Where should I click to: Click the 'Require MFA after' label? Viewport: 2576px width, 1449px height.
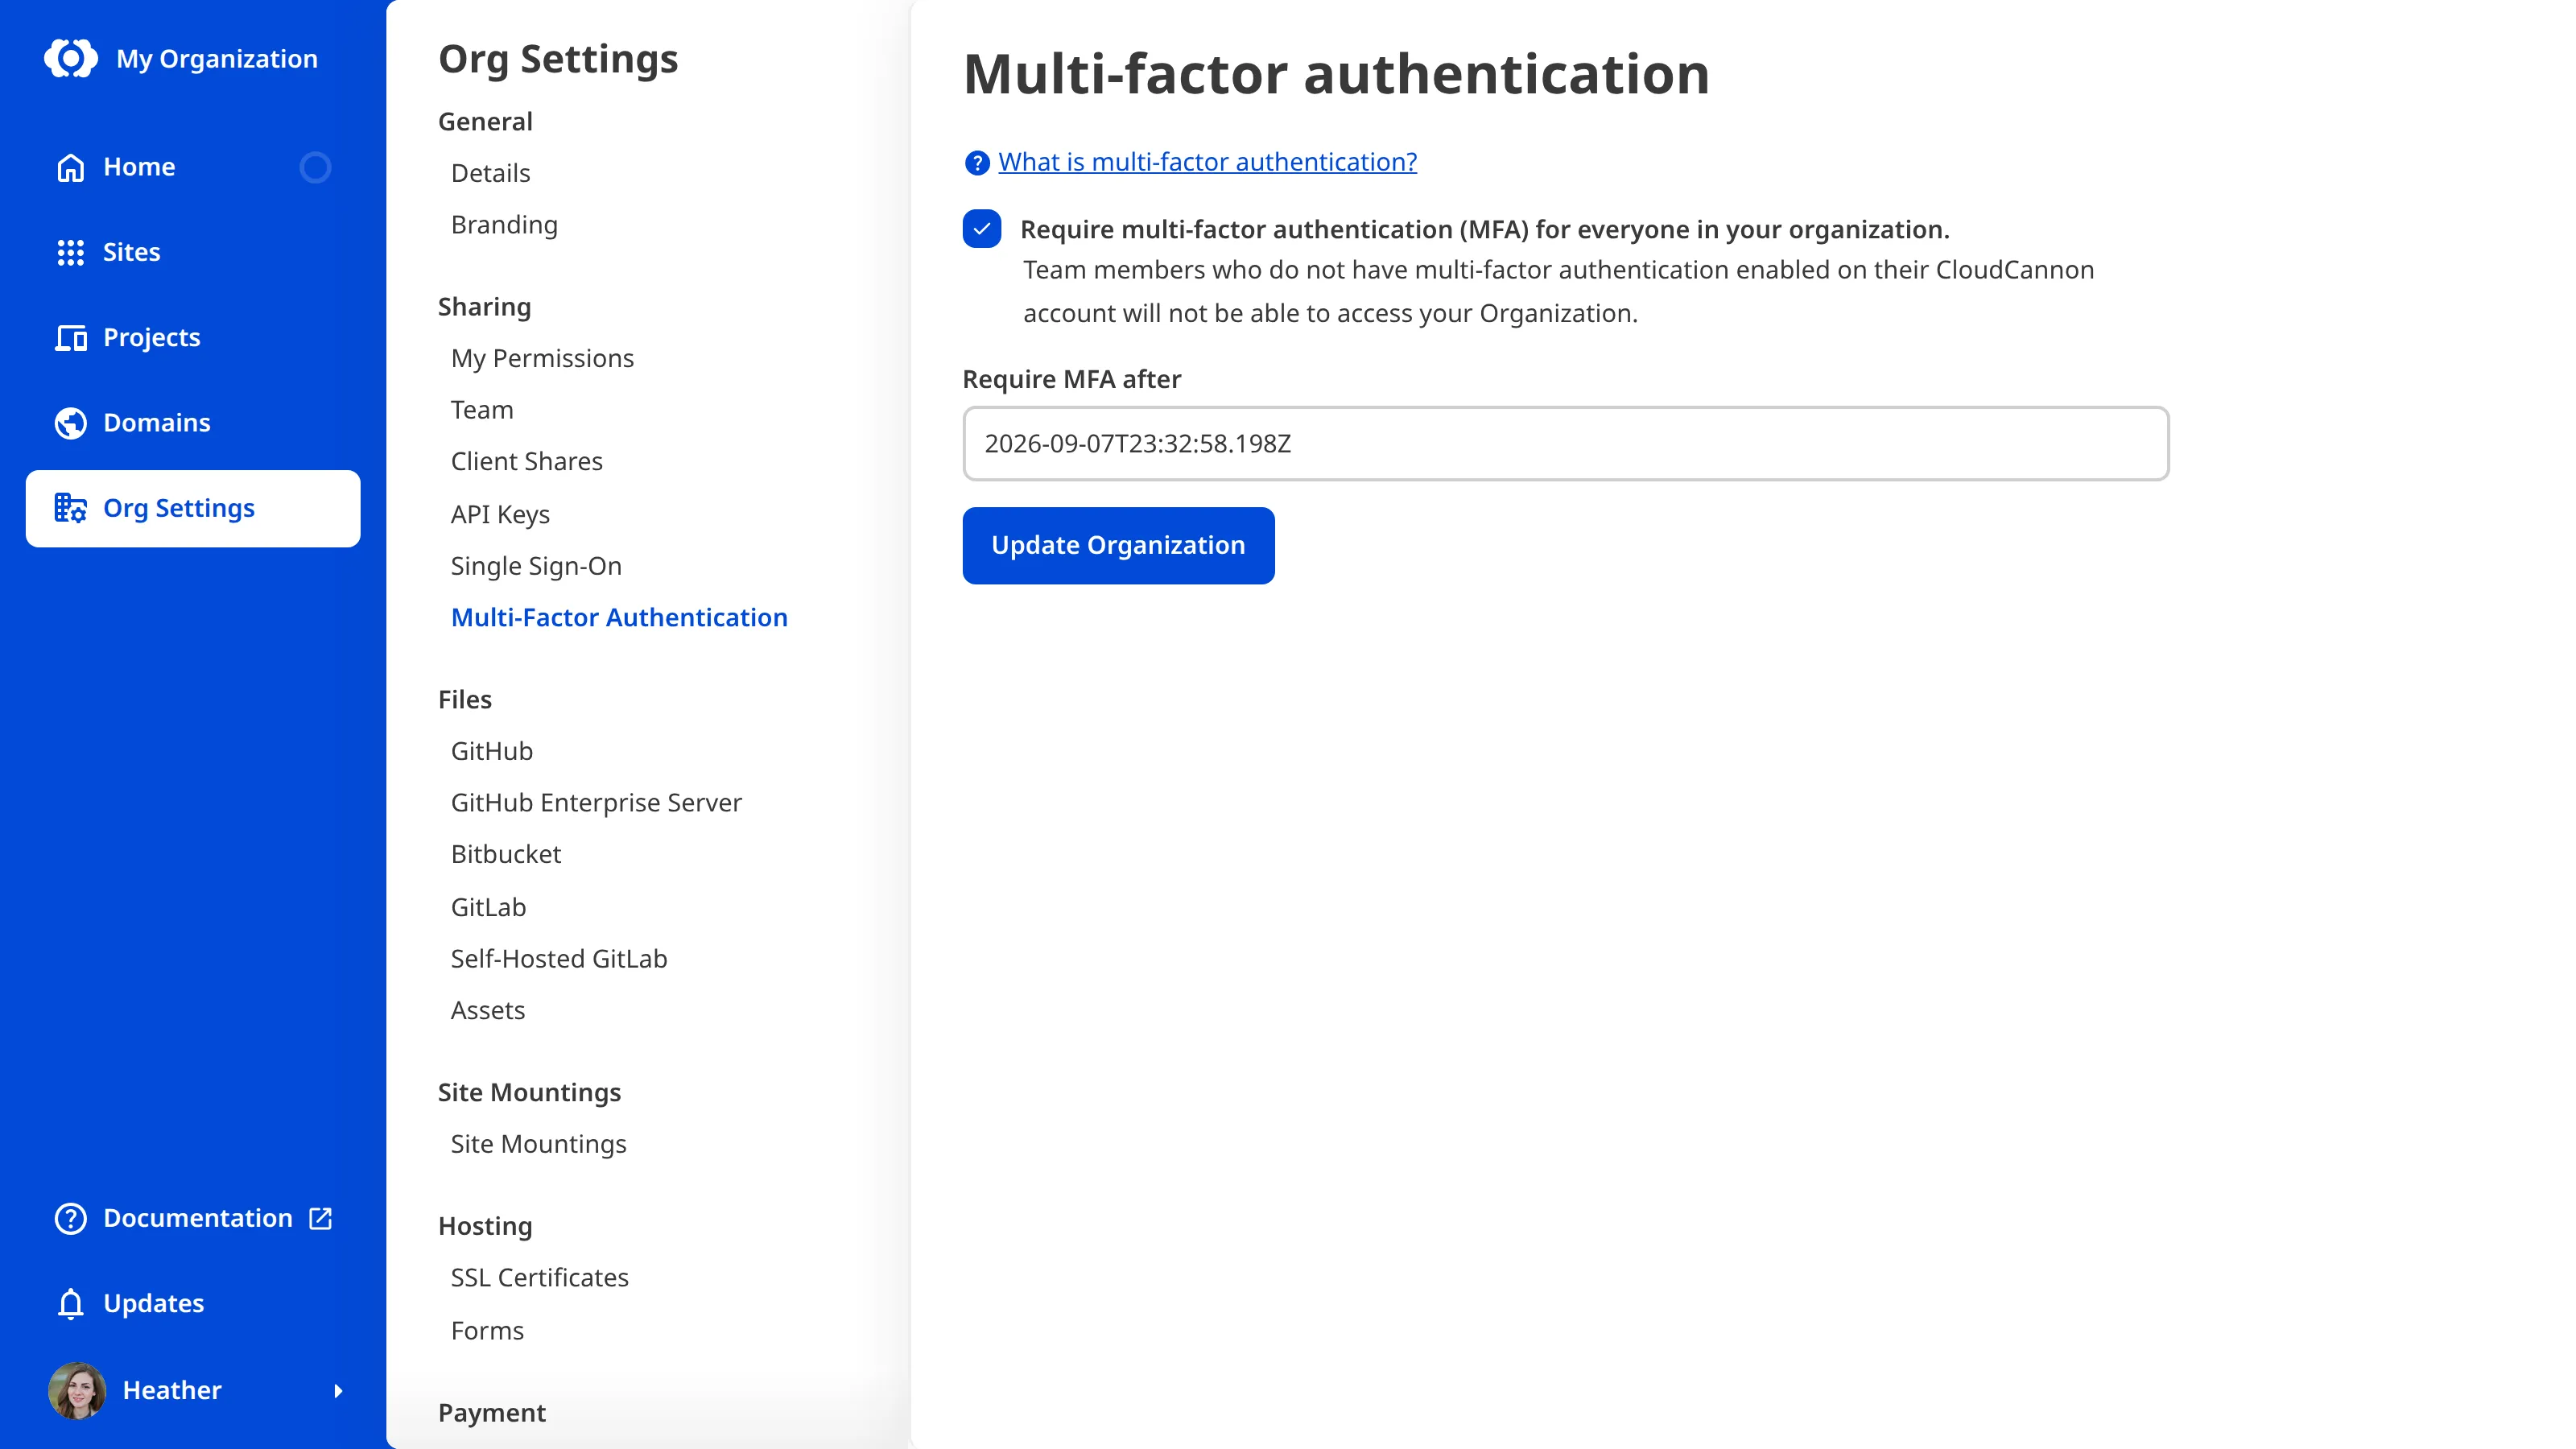[1071, 379]
